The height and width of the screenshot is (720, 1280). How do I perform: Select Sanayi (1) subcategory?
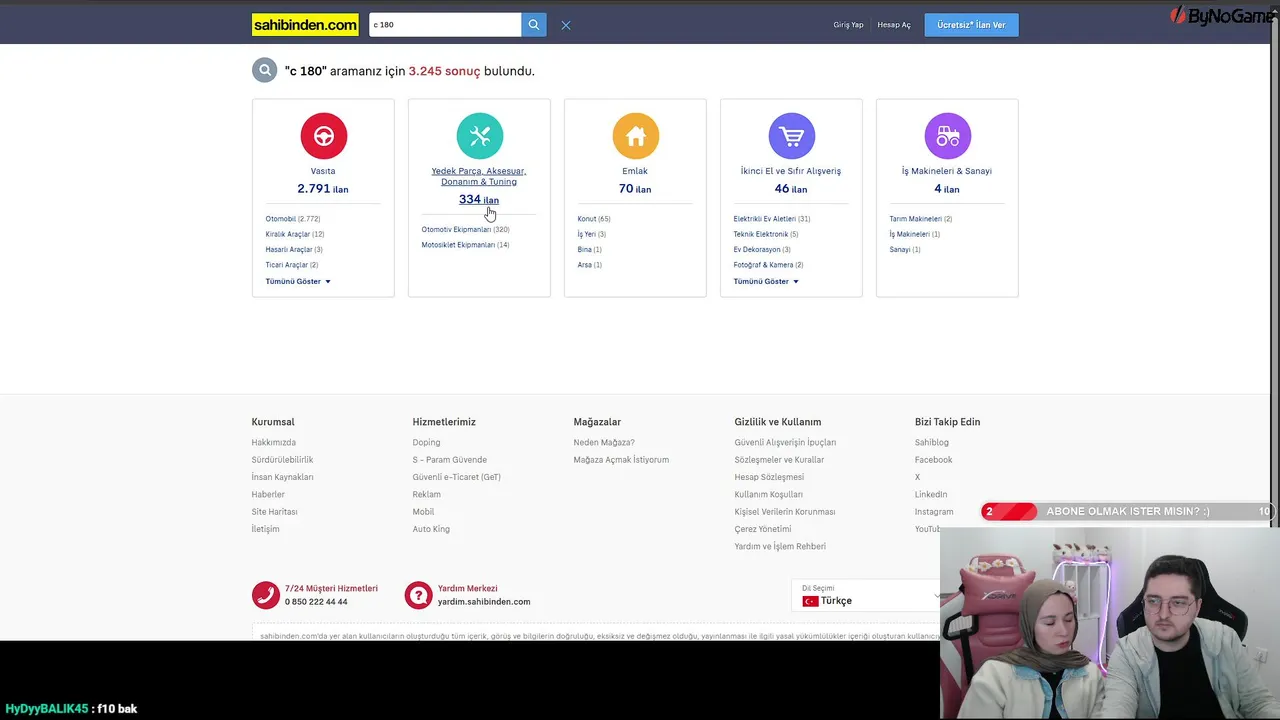905,249
